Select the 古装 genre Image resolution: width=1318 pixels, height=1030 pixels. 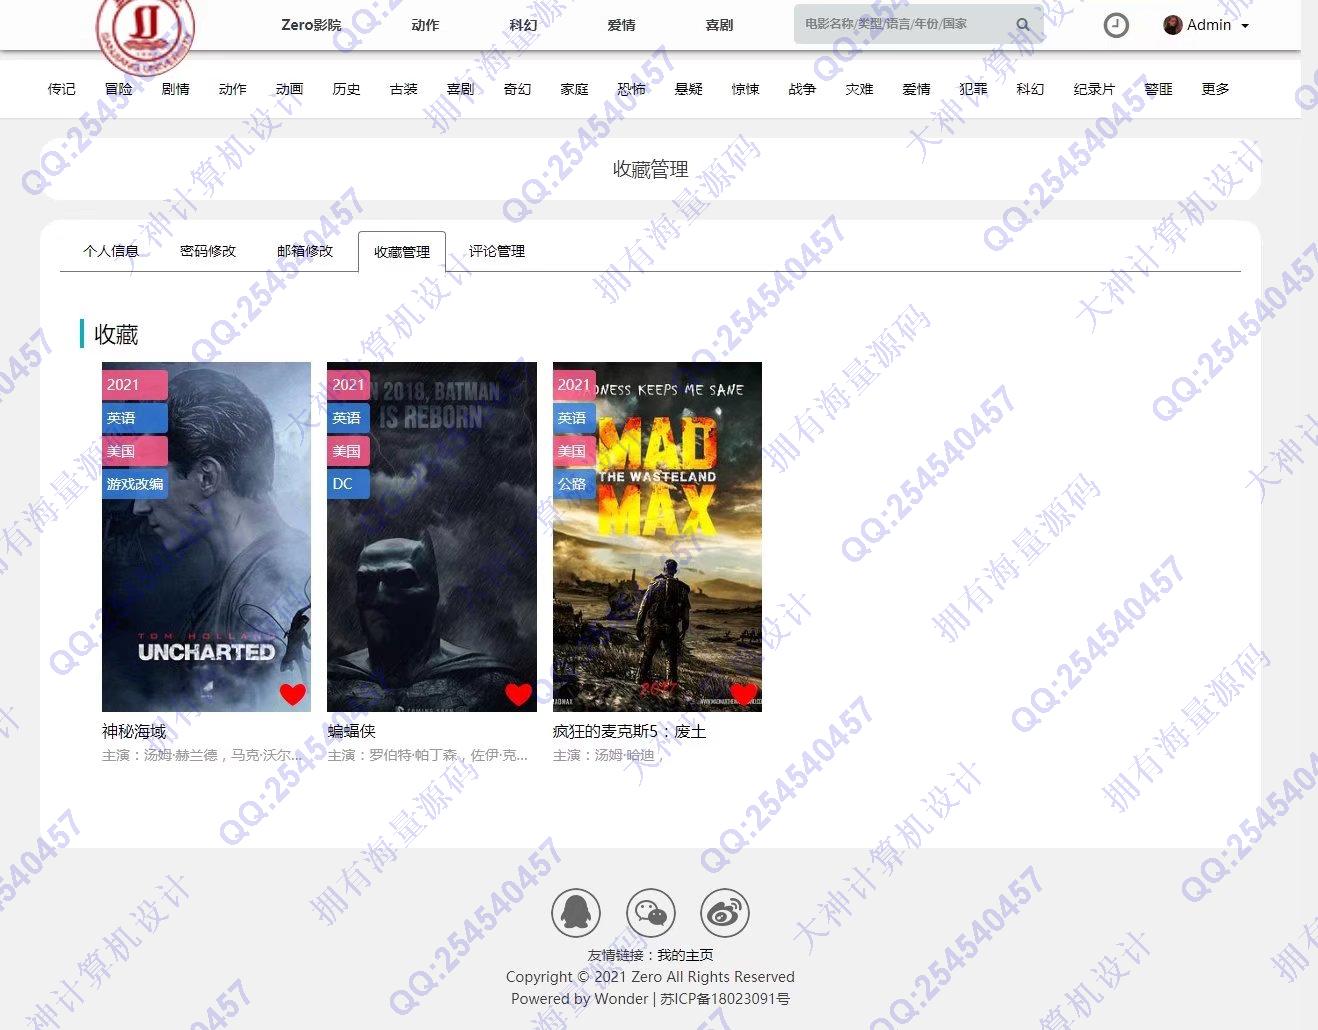pyautogui.click(x=404, y=89)
